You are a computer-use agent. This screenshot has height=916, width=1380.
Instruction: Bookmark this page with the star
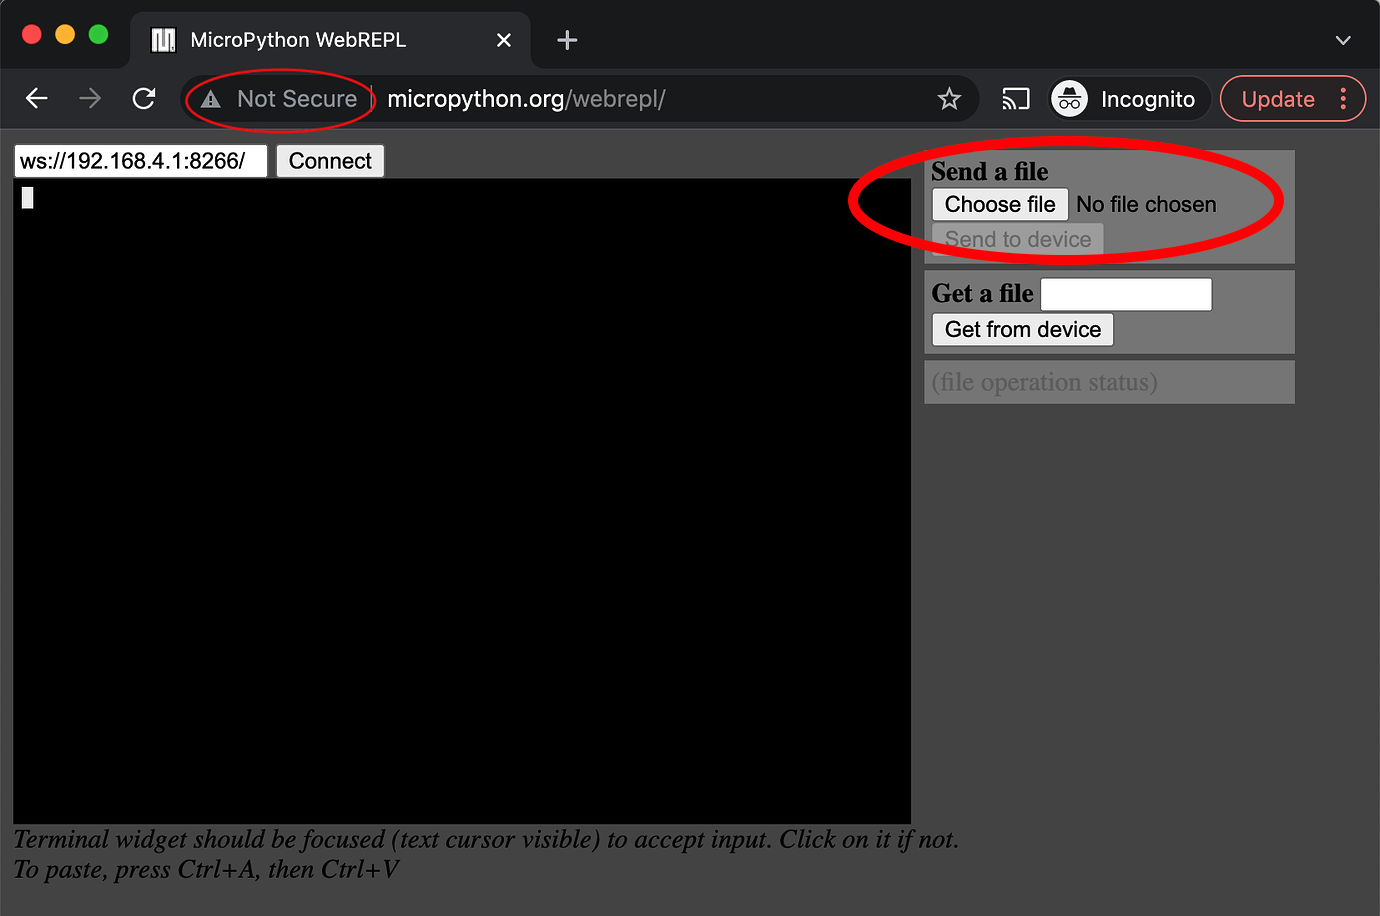[949, 99]
